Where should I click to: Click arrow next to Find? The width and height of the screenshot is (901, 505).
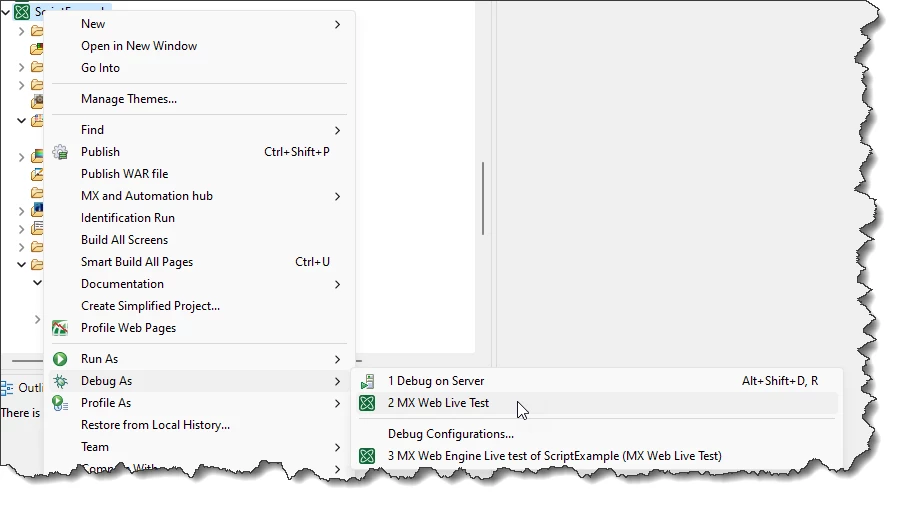coord(337,130)
